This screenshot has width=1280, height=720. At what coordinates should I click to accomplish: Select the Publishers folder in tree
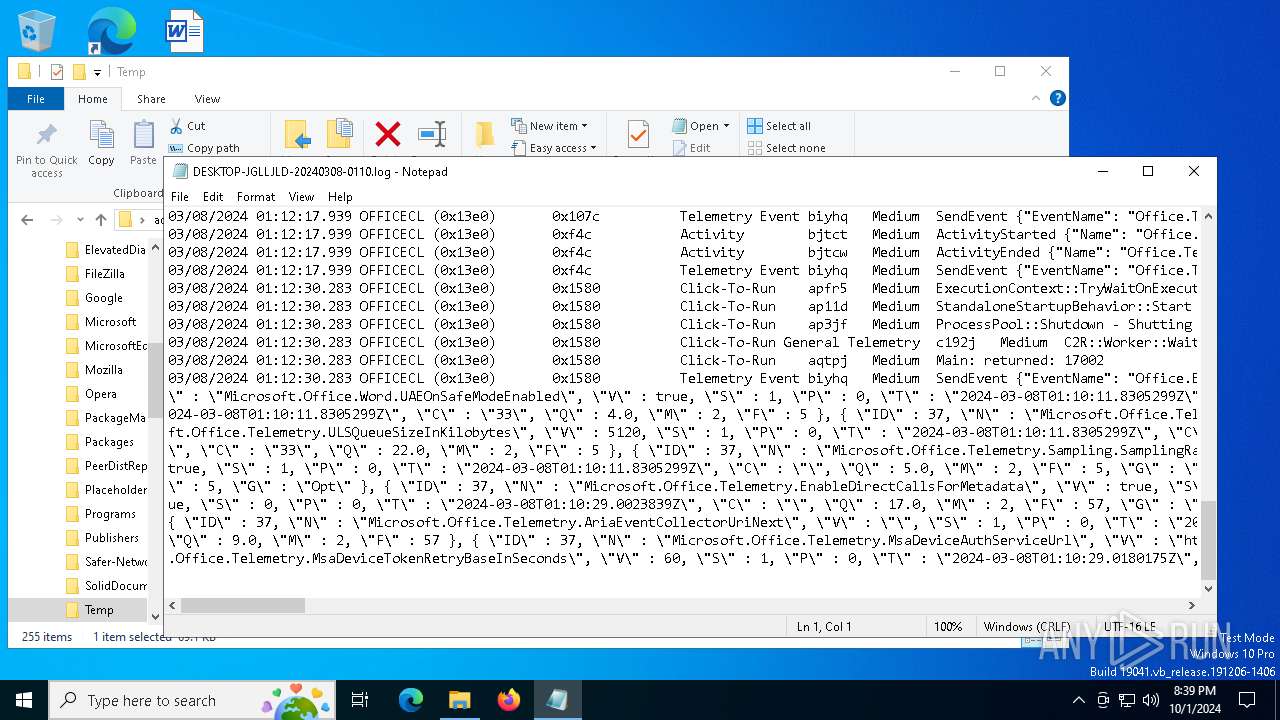tap(112, 537)
